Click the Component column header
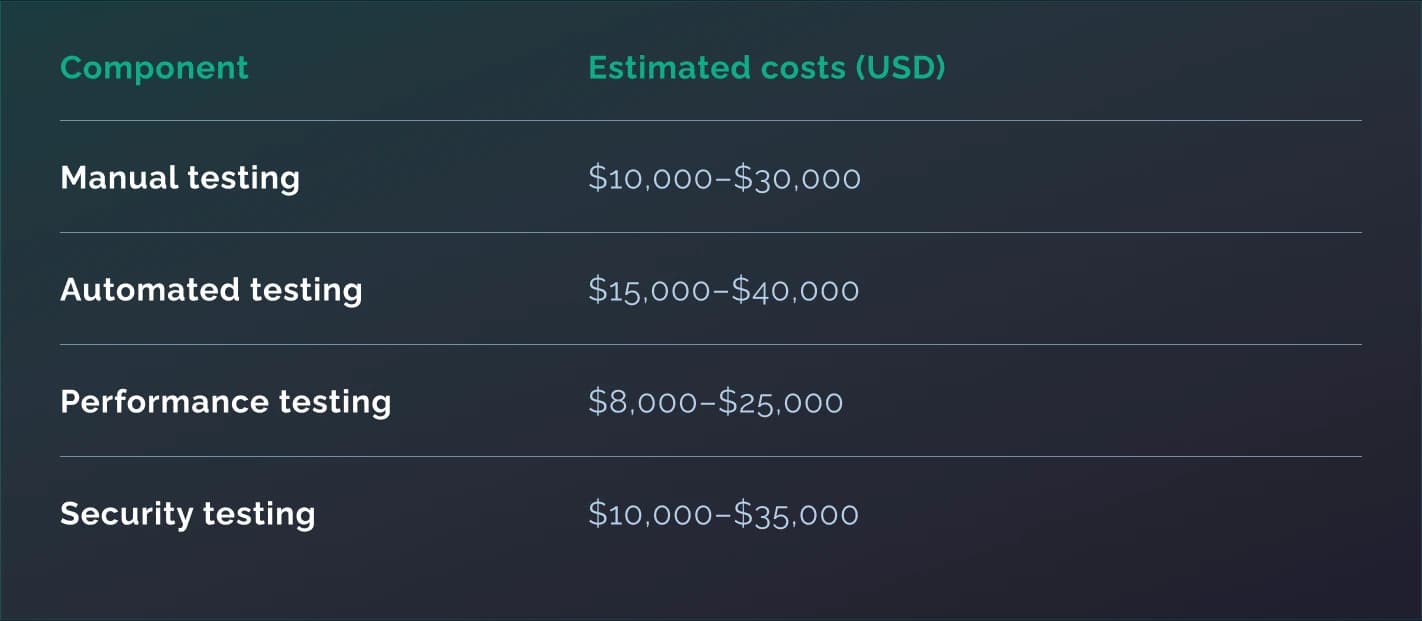This screenshot has width=1422, height=621. [154, 68]
